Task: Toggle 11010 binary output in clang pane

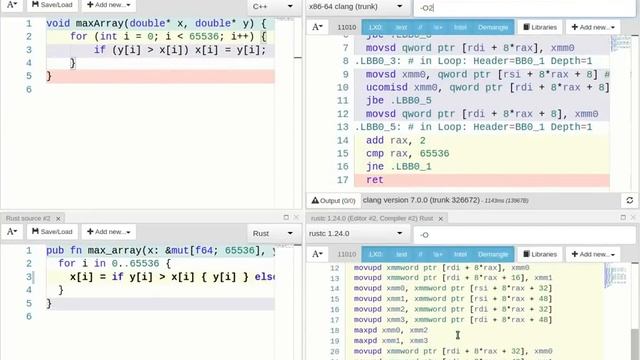Action: pyautogui.click(x=347, y=27)
